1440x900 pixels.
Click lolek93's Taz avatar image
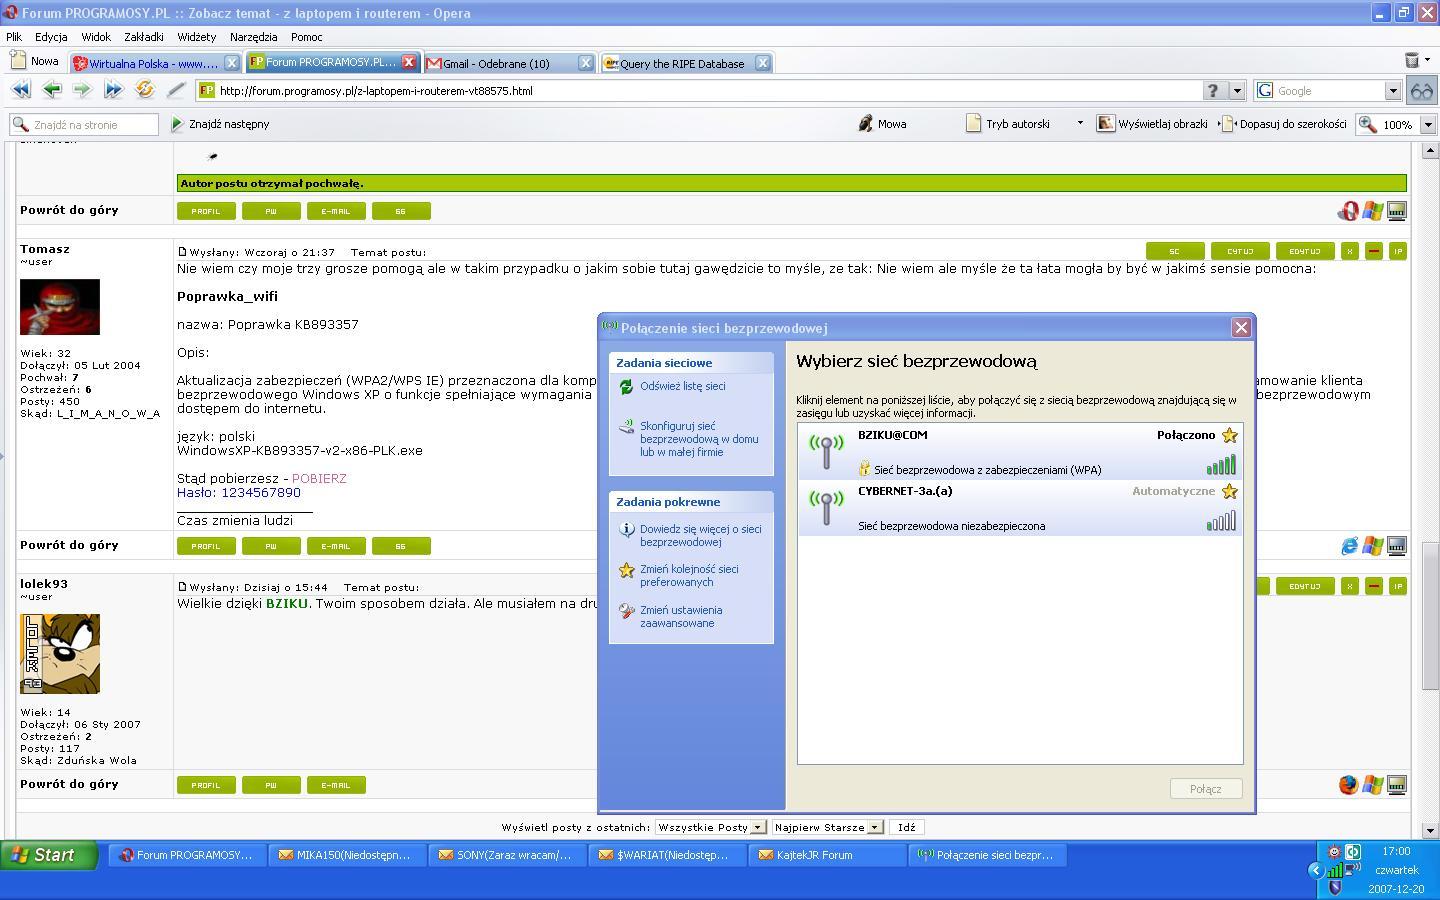(60, 654)
